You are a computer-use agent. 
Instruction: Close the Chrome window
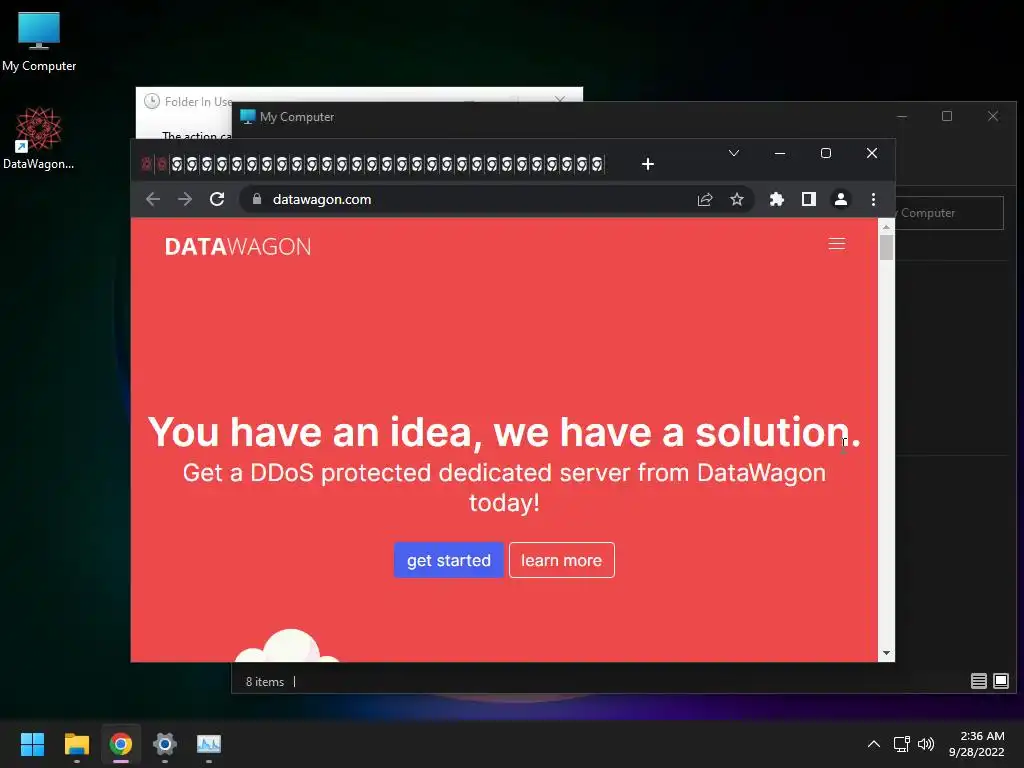tap(872, 153)
